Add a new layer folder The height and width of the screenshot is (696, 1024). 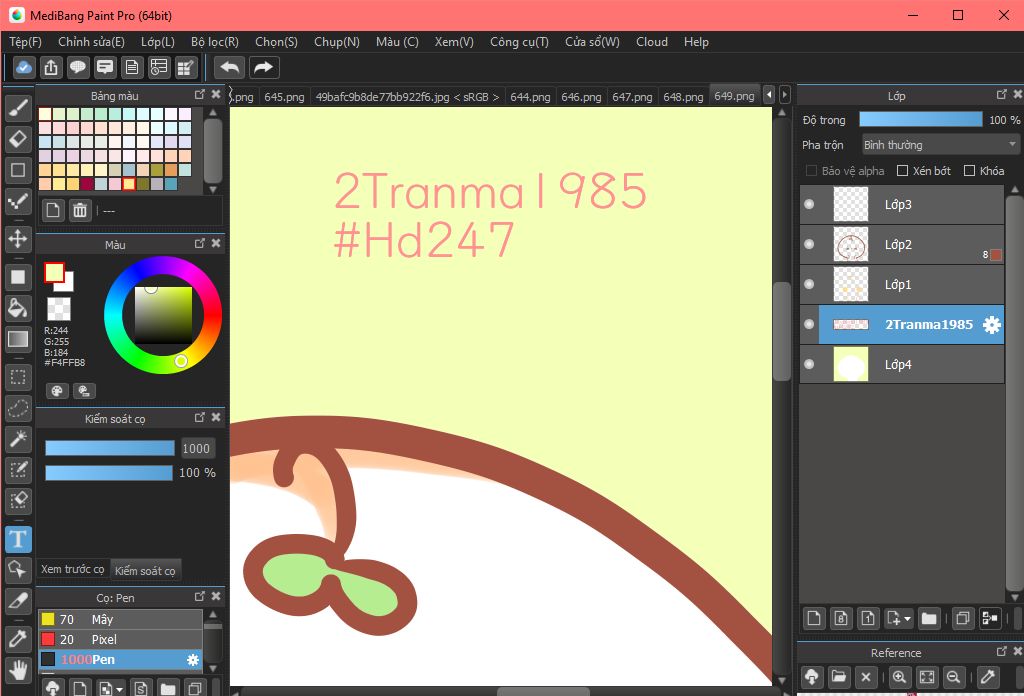[929, 618]
